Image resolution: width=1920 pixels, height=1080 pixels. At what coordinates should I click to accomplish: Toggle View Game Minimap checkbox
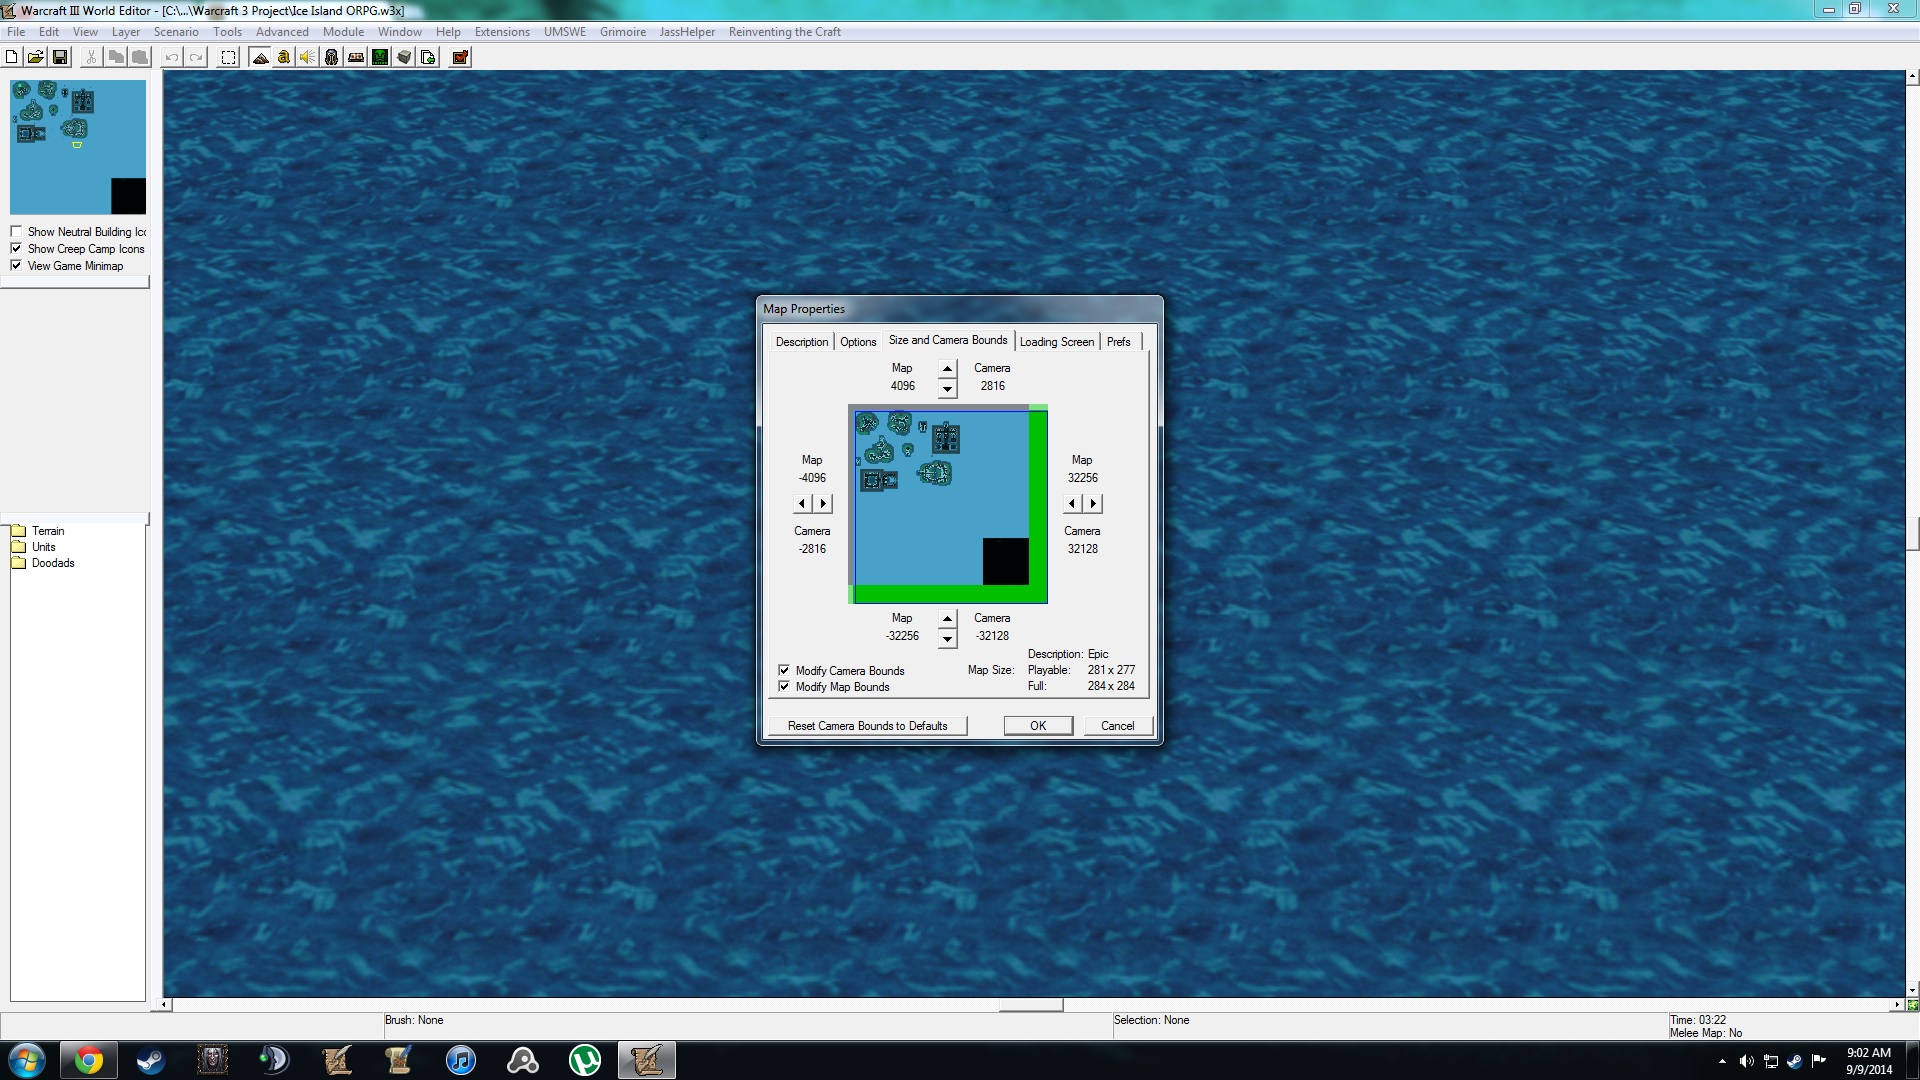pos(16,266)
